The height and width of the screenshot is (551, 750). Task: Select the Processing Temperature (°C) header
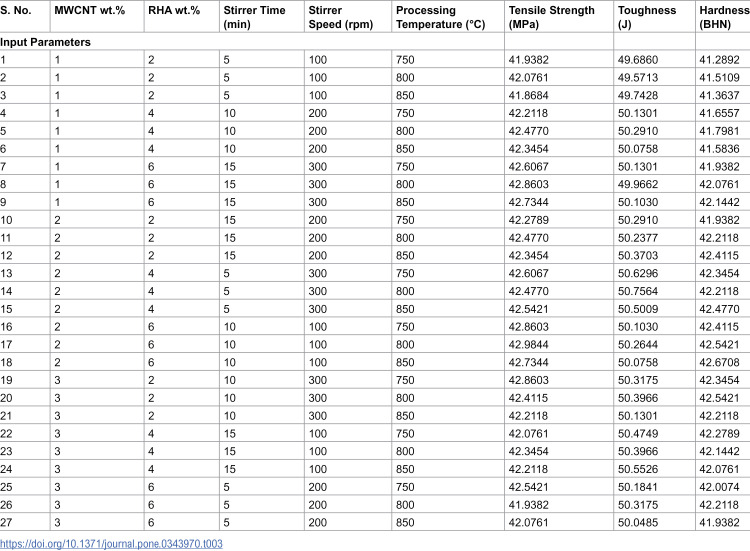pyautogui.click(x=441, y=17)
